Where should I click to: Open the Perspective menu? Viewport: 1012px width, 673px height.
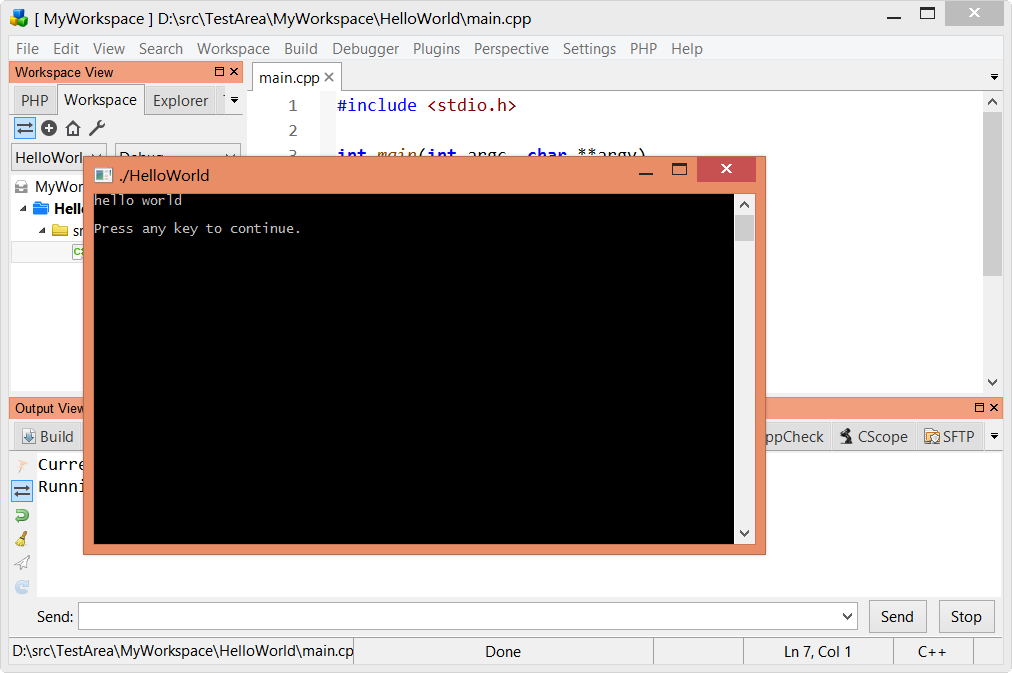[x=511, y=48]
